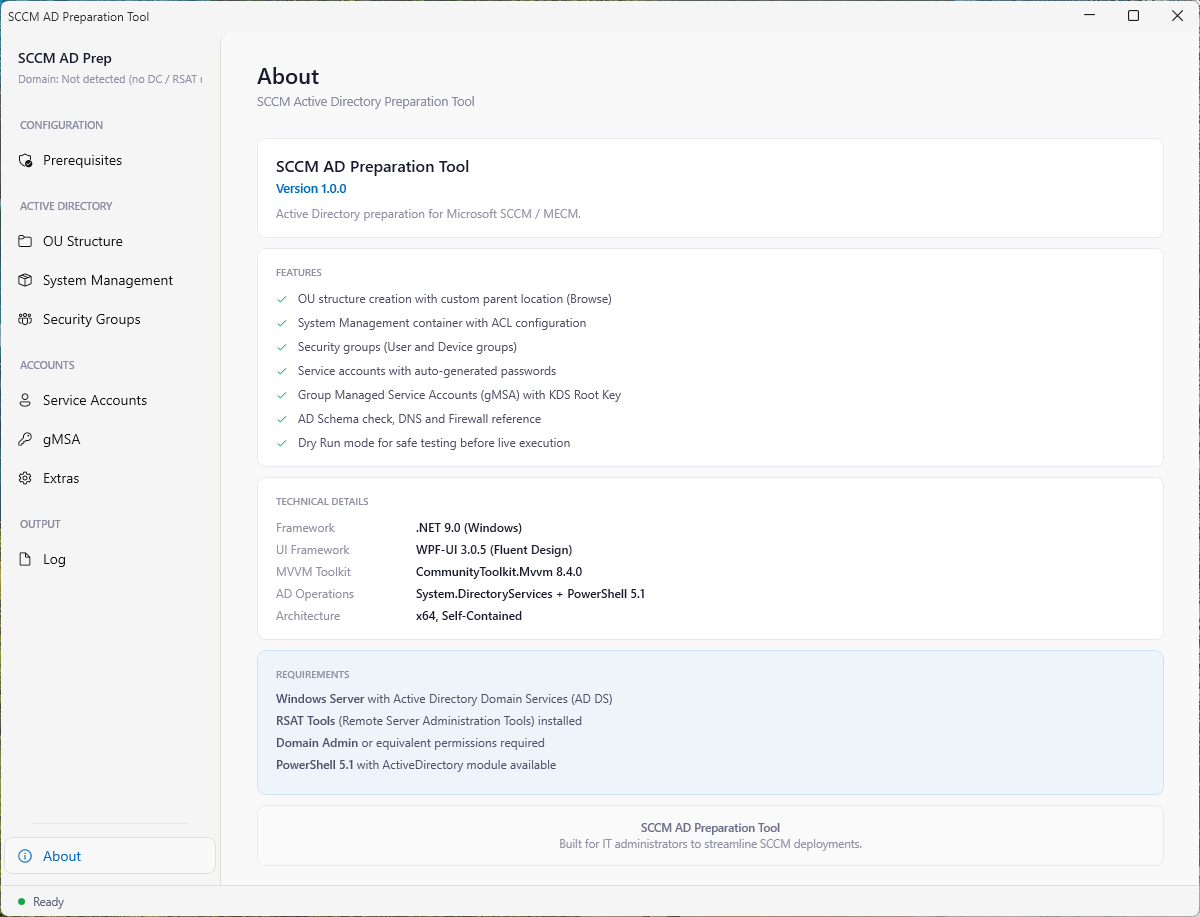Viewport: 1200px width, 917px height.
Task: Click the Architecture label
Action: pos(308,616)
